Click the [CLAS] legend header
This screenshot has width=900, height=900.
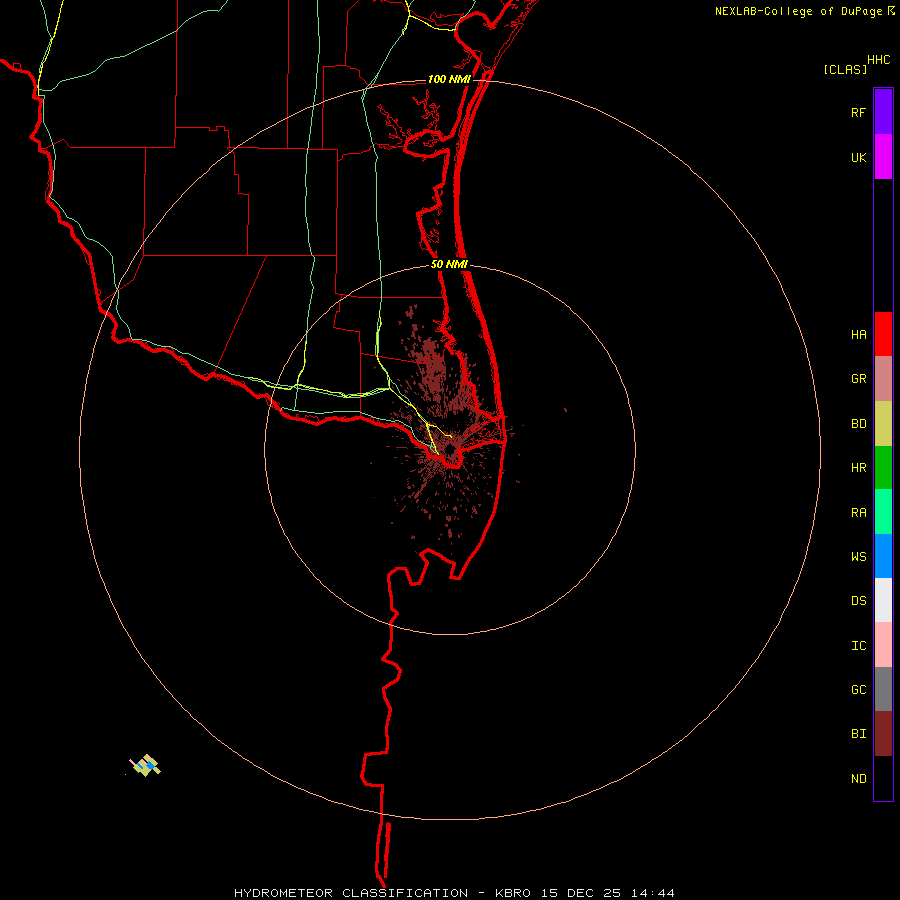(x=845, y=69)
